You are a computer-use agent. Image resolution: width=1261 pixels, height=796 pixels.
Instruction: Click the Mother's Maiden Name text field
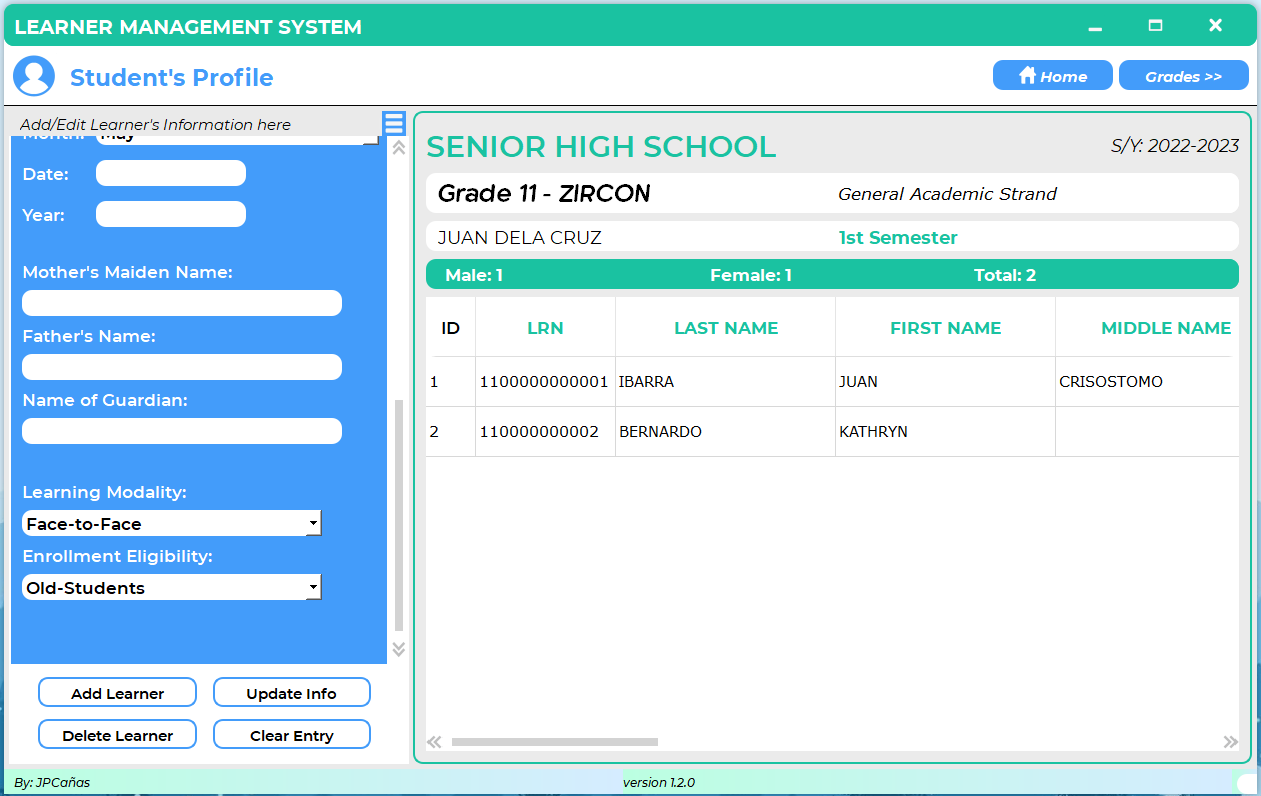click(181, 302)
